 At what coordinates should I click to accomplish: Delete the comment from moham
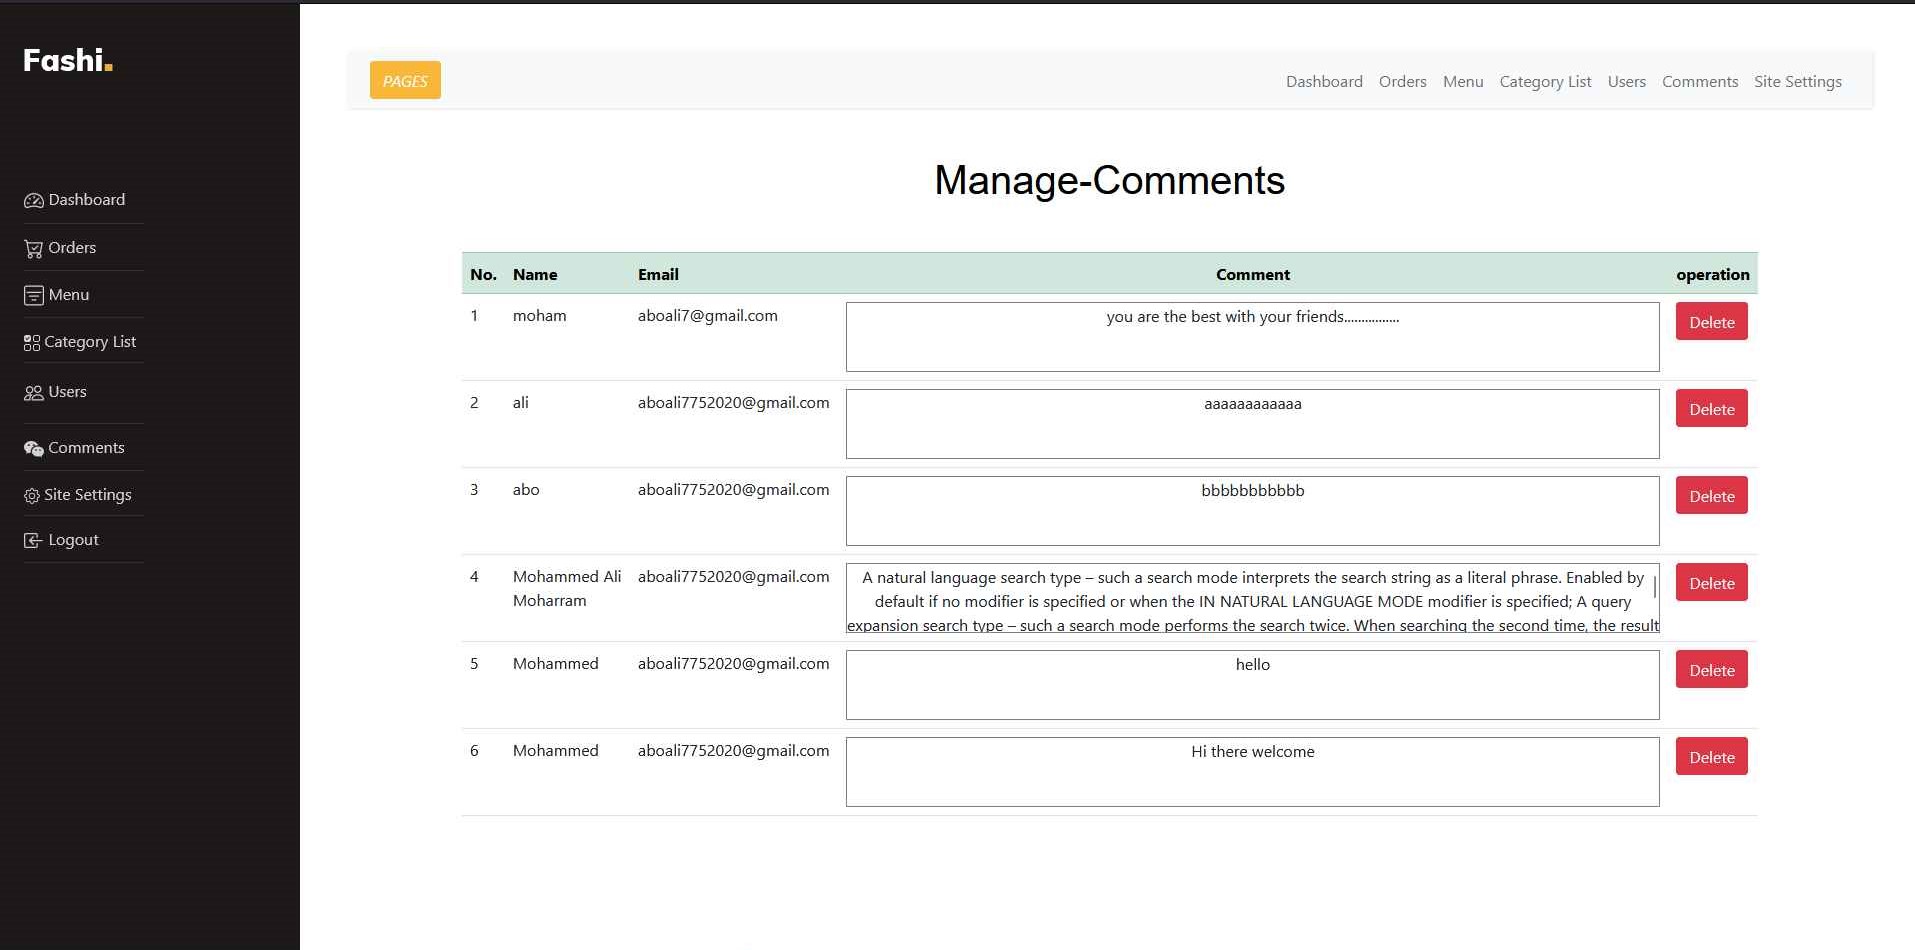coord(1711,322)
